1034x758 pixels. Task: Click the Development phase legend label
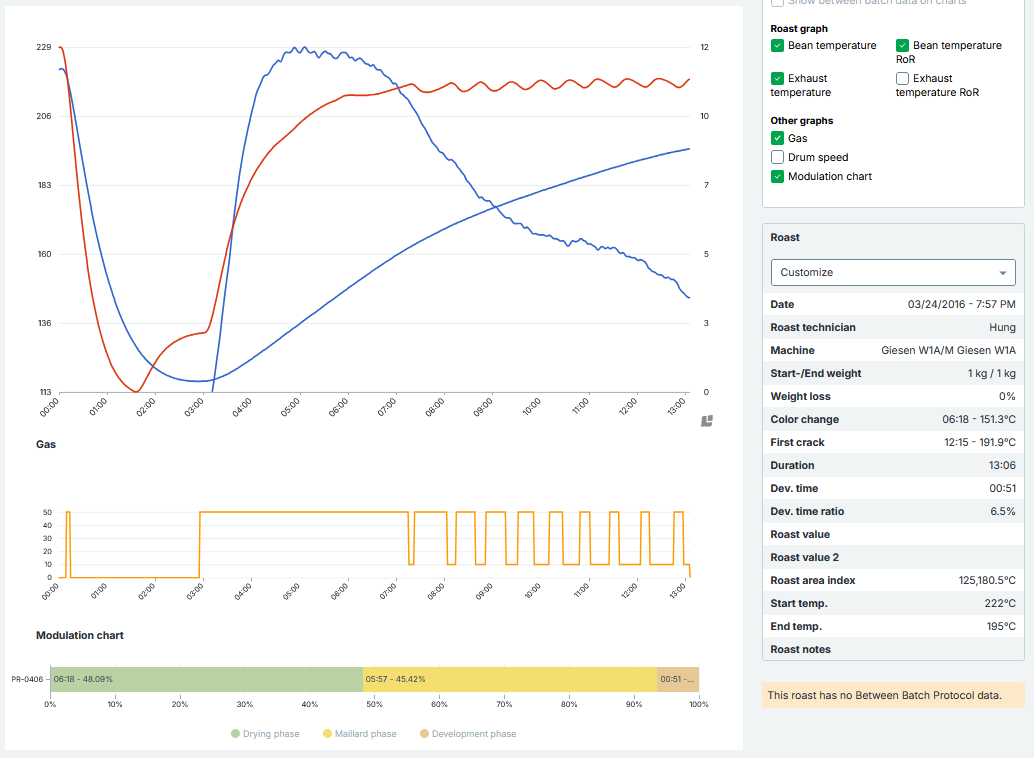point(474,734)
